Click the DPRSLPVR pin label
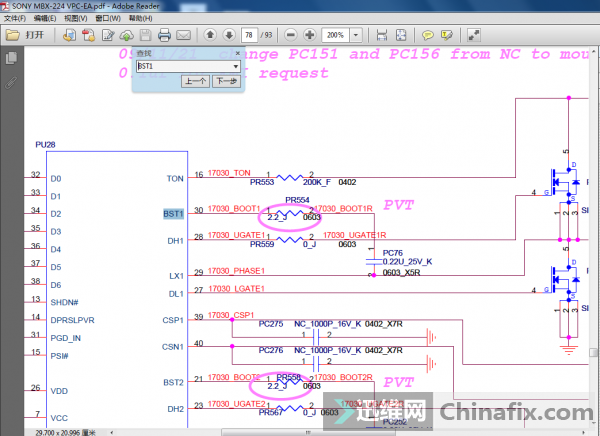600x436 pixels. (x=72, y=320)
